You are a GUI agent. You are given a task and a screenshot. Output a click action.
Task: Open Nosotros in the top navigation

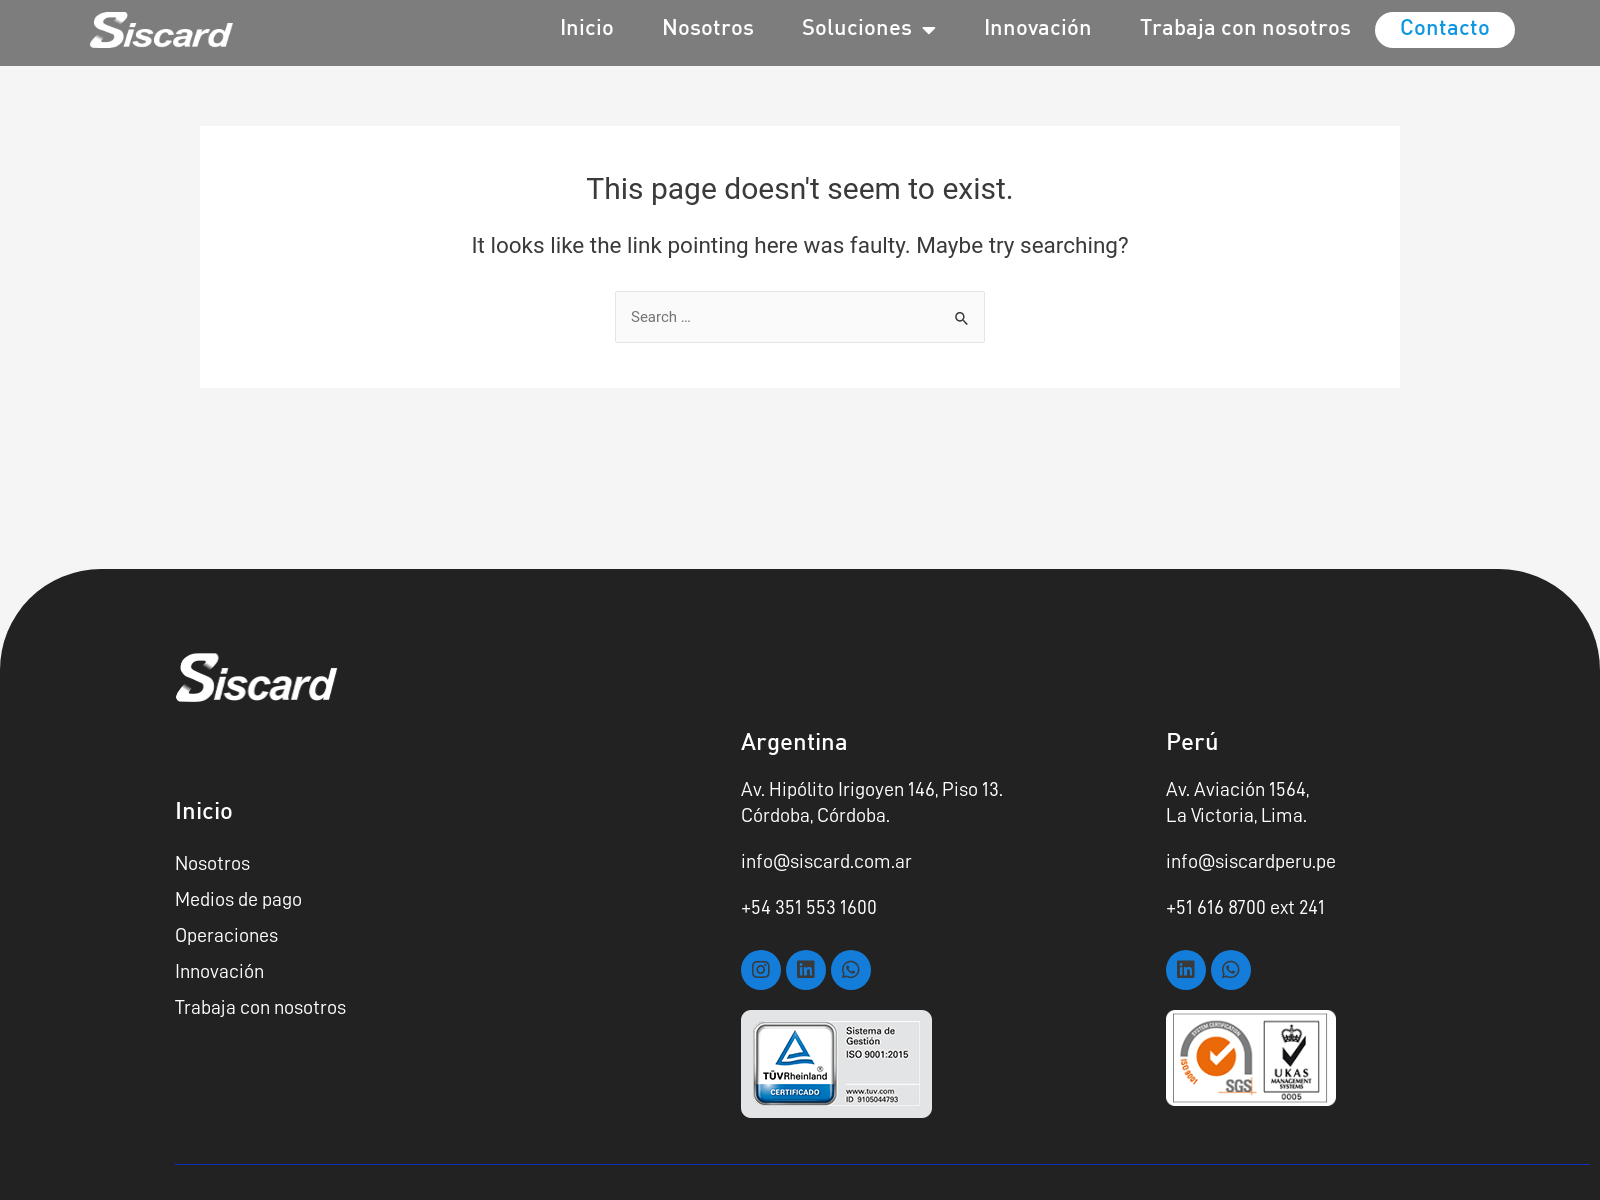(708, 28)
